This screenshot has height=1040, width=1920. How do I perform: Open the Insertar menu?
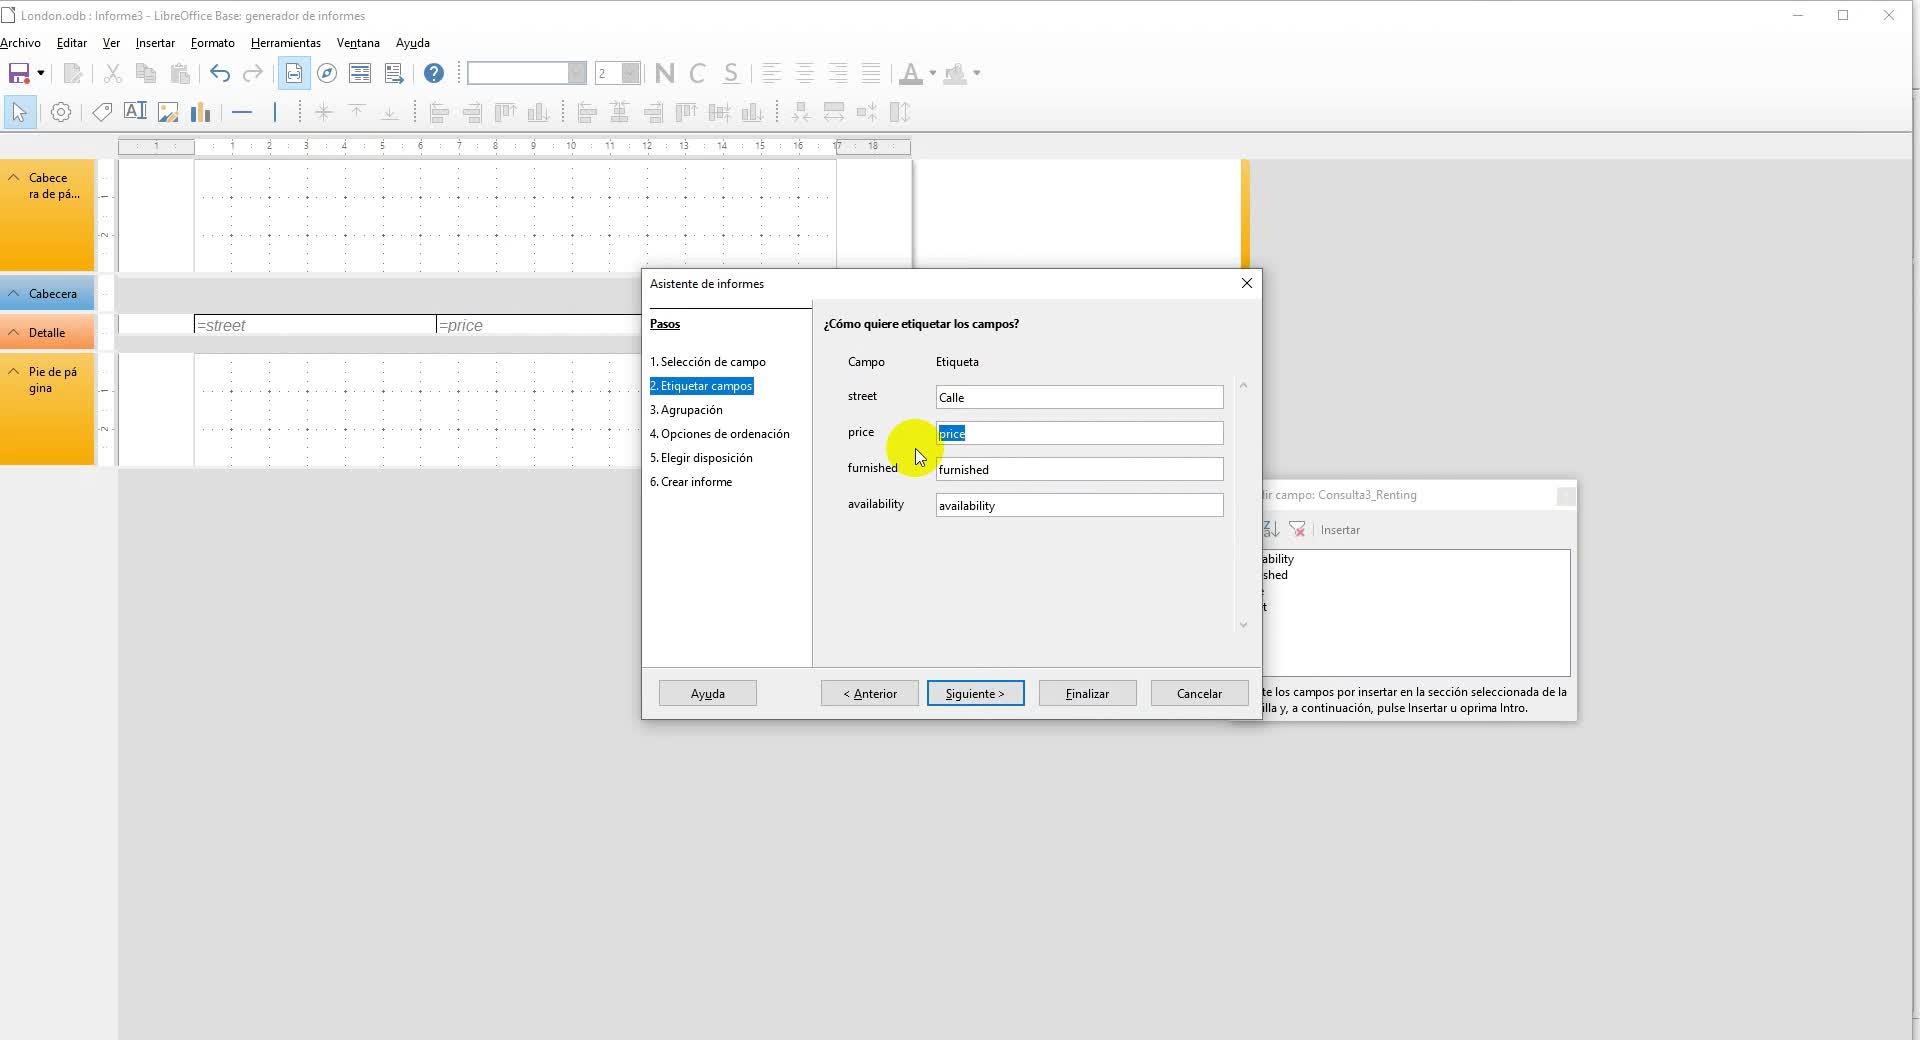point(155,43)
